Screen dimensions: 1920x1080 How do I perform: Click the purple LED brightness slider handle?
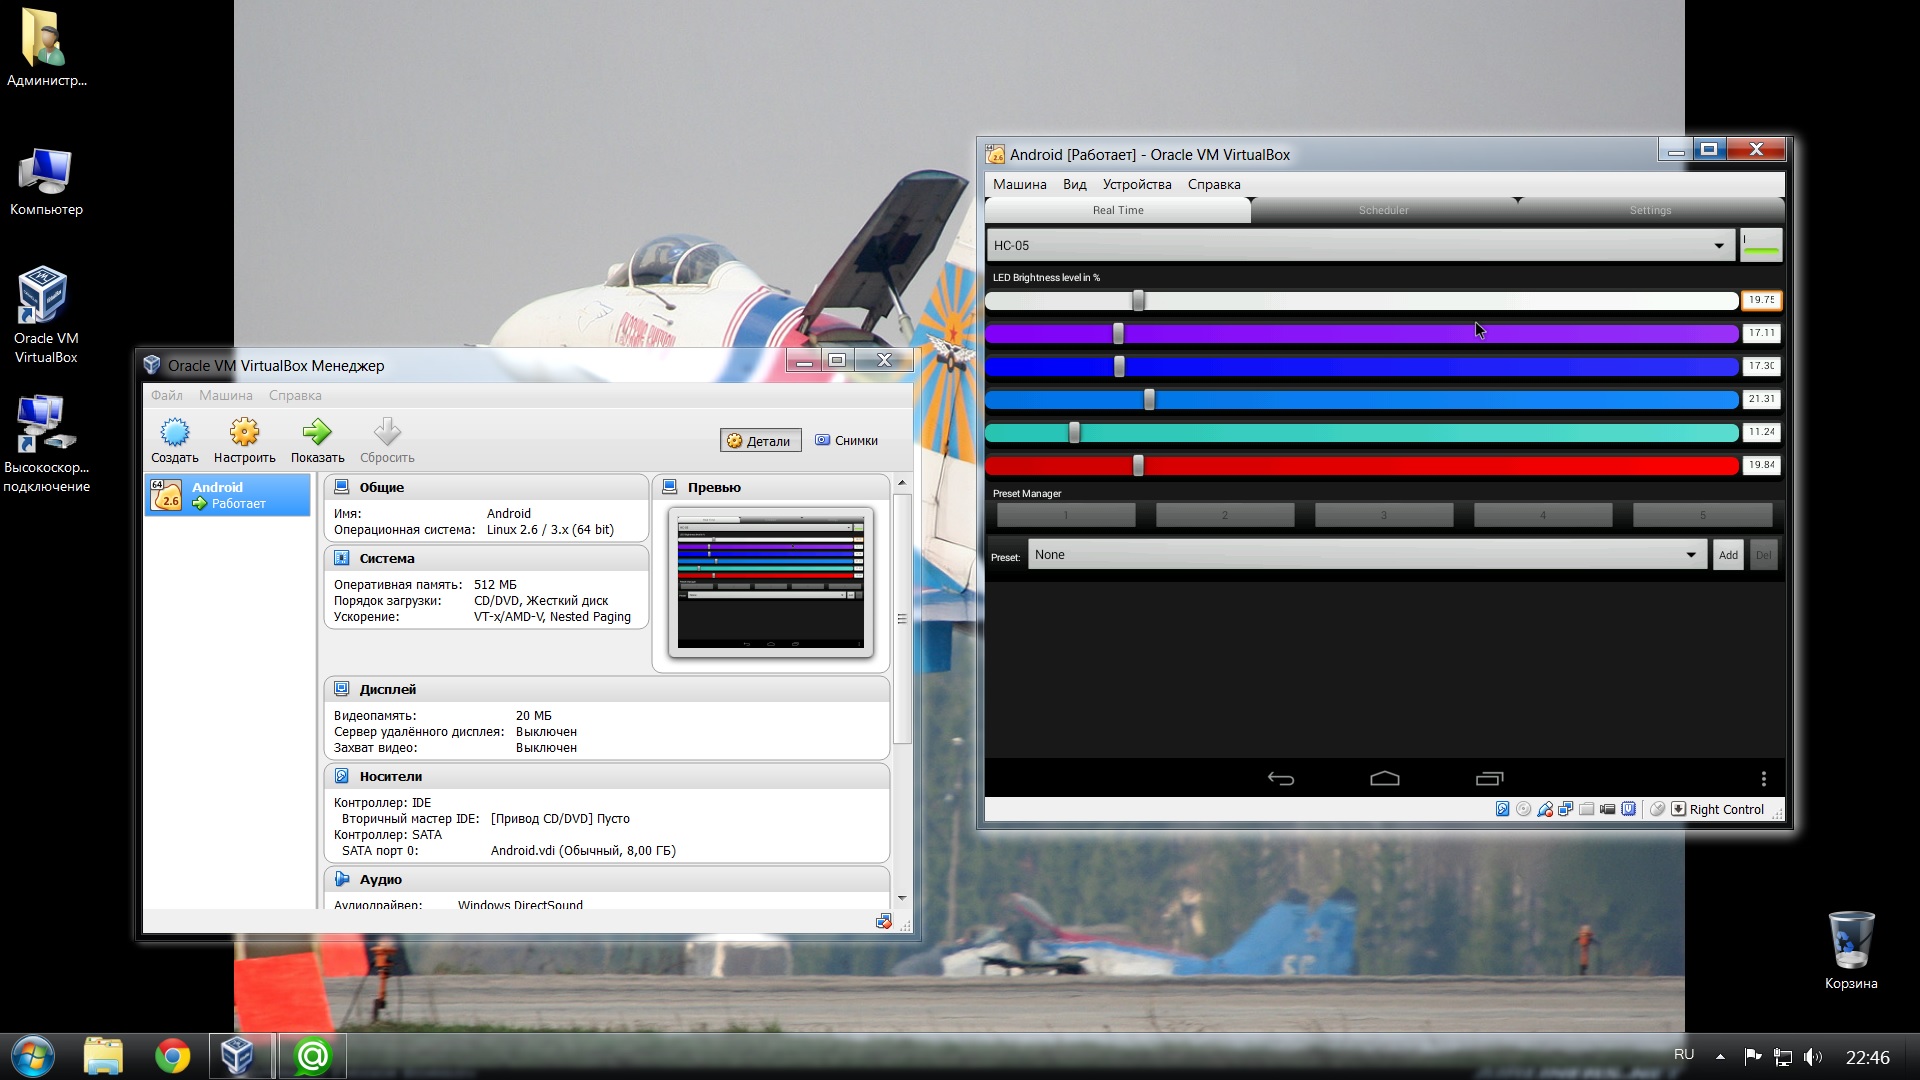pyautogui.click(x=1118, y=333)
